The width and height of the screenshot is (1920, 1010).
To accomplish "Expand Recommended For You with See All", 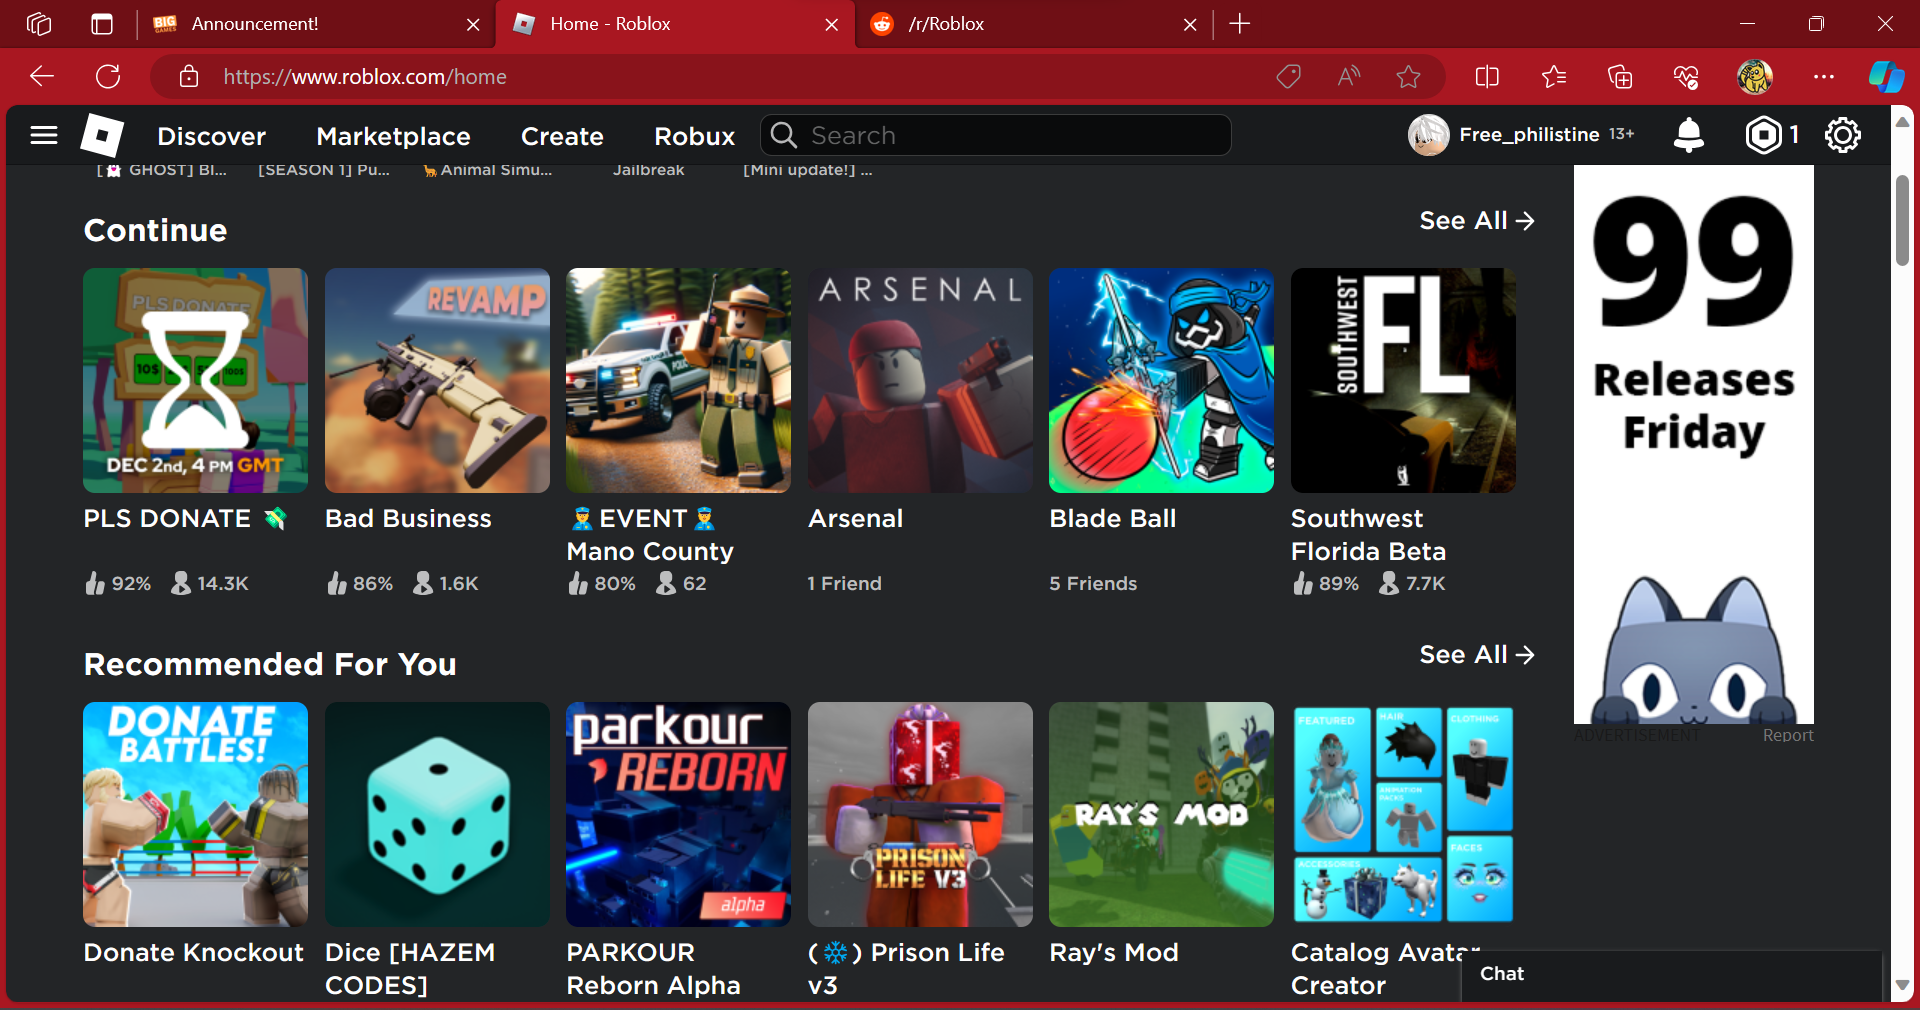I will (1476, 655).
